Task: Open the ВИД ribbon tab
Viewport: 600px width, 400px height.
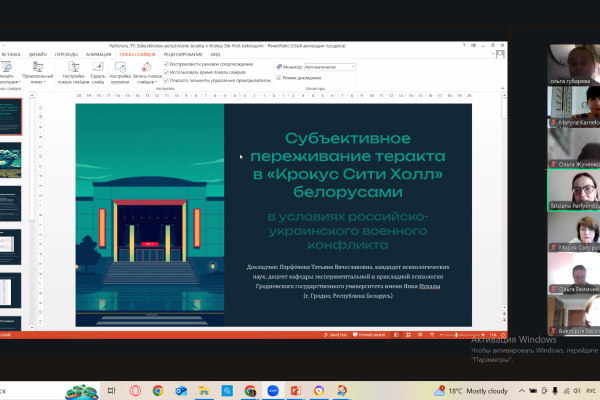Action: coord(215,54)
